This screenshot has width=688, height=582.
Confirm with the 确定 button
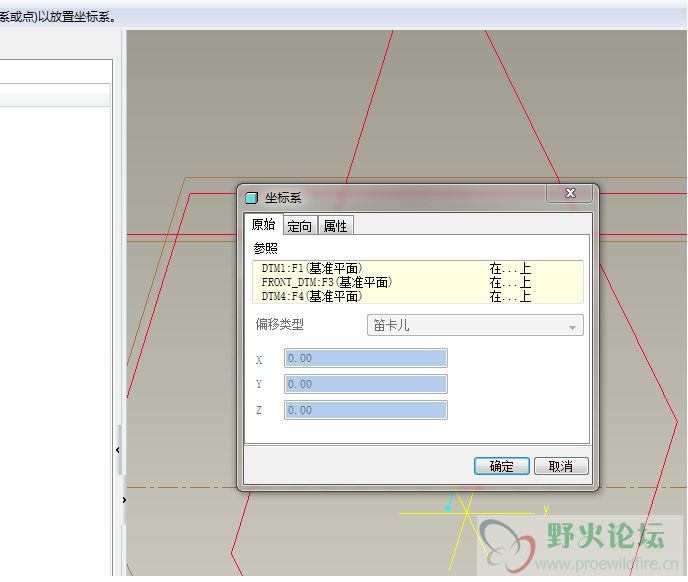tap(502, 466)
